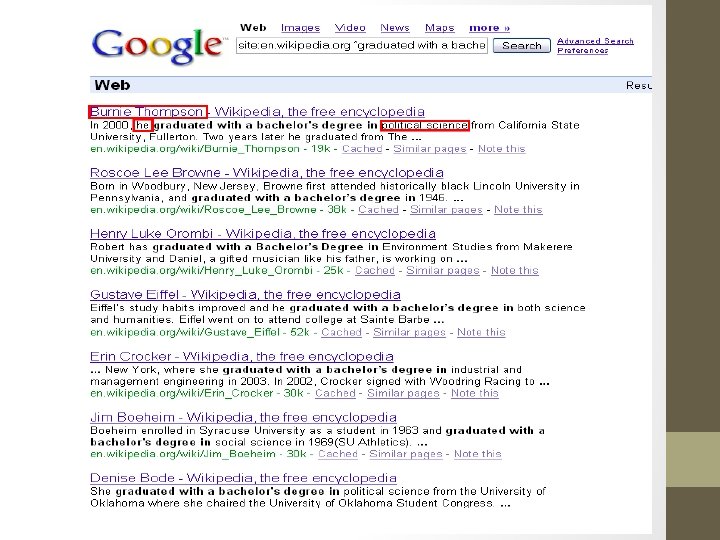Open Cached link for Burnie Thompson result
This screenshot has width=720, height=540.
(362, 149)
